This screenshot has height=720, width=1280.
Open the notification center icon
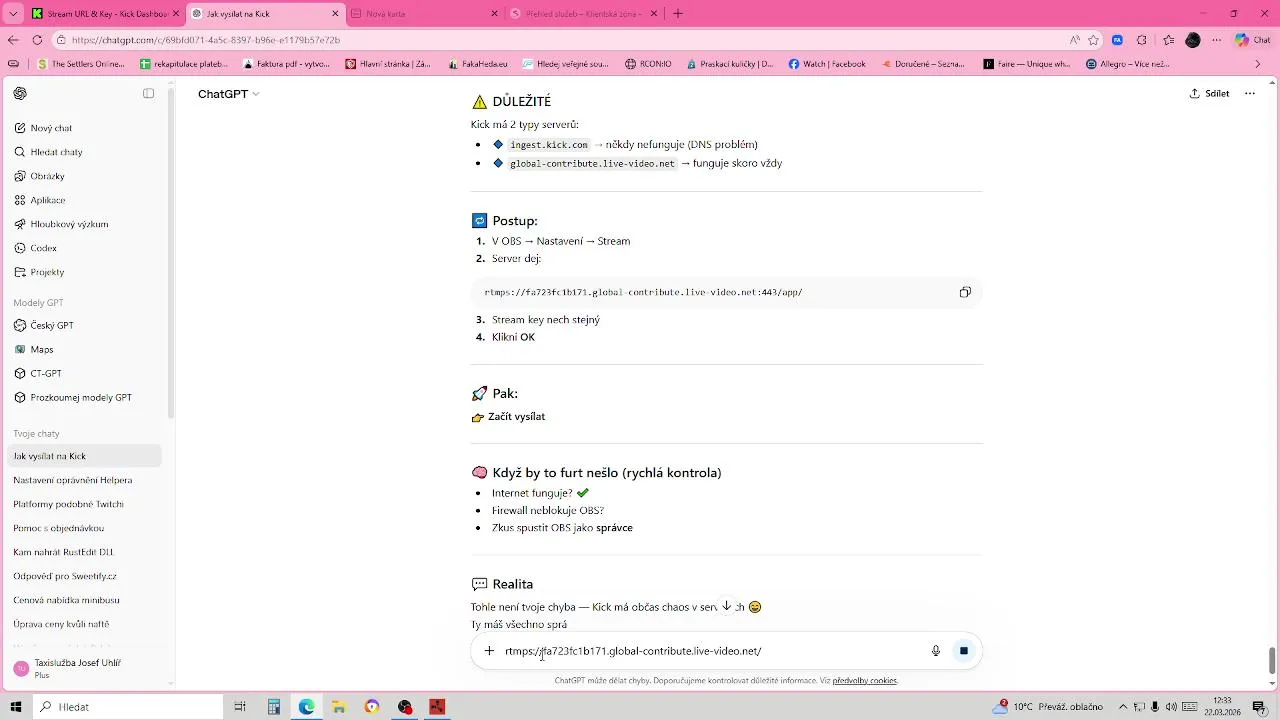[1260, 707]
